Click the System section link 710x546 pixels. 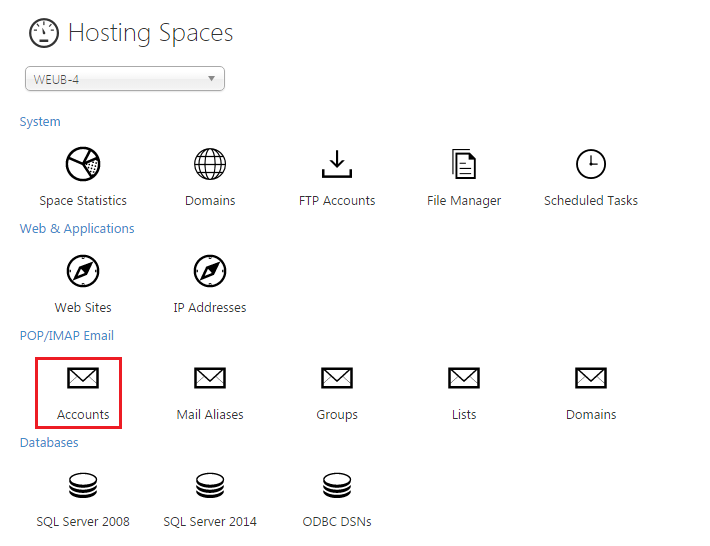(x=40, y=122)
